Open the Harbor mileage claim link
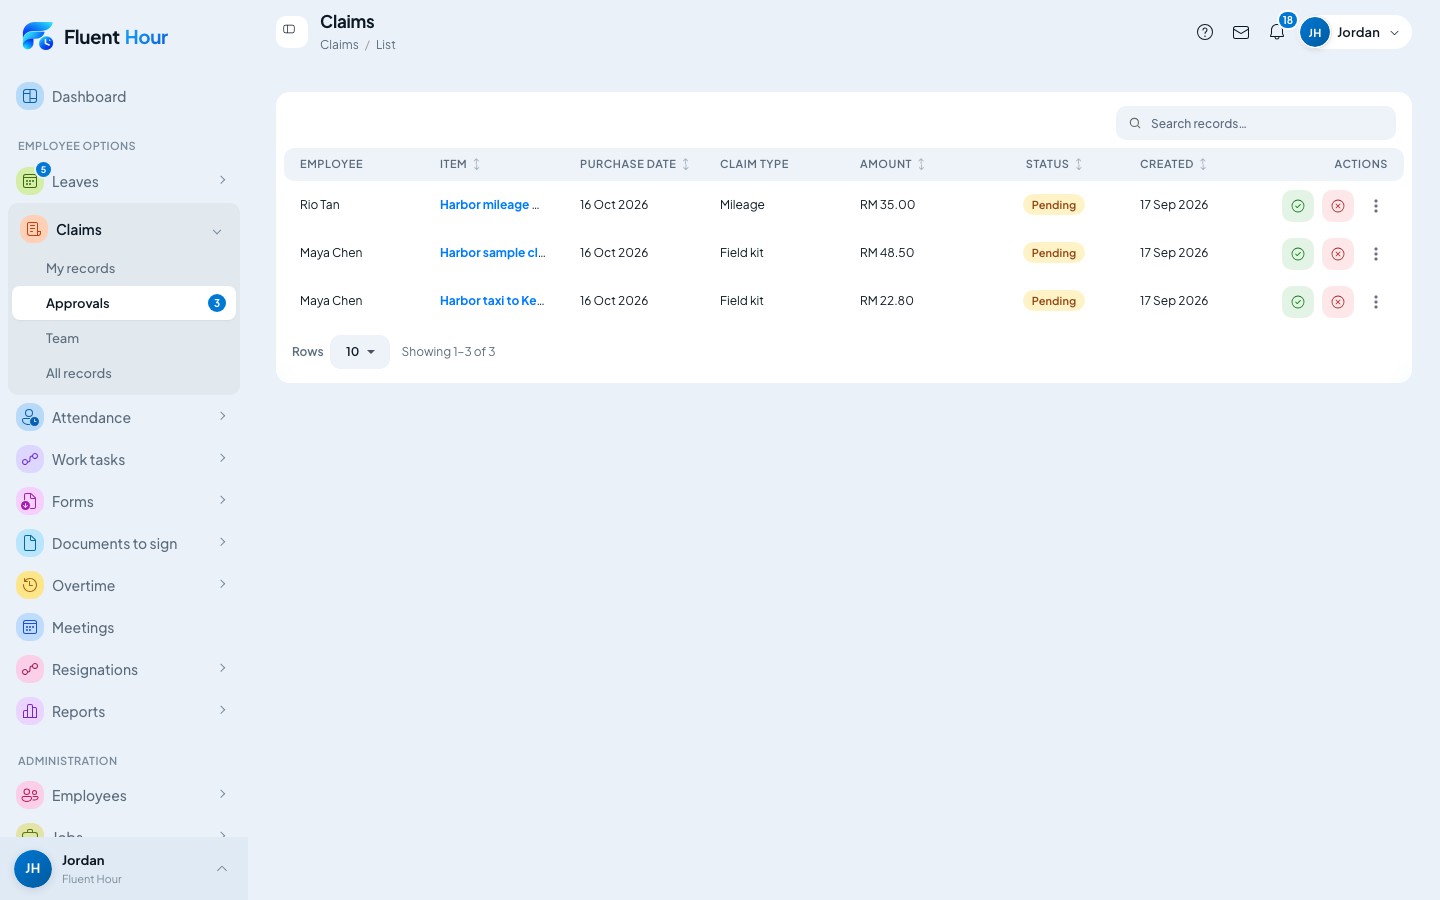1440x900 pixels. coord(490,205)
